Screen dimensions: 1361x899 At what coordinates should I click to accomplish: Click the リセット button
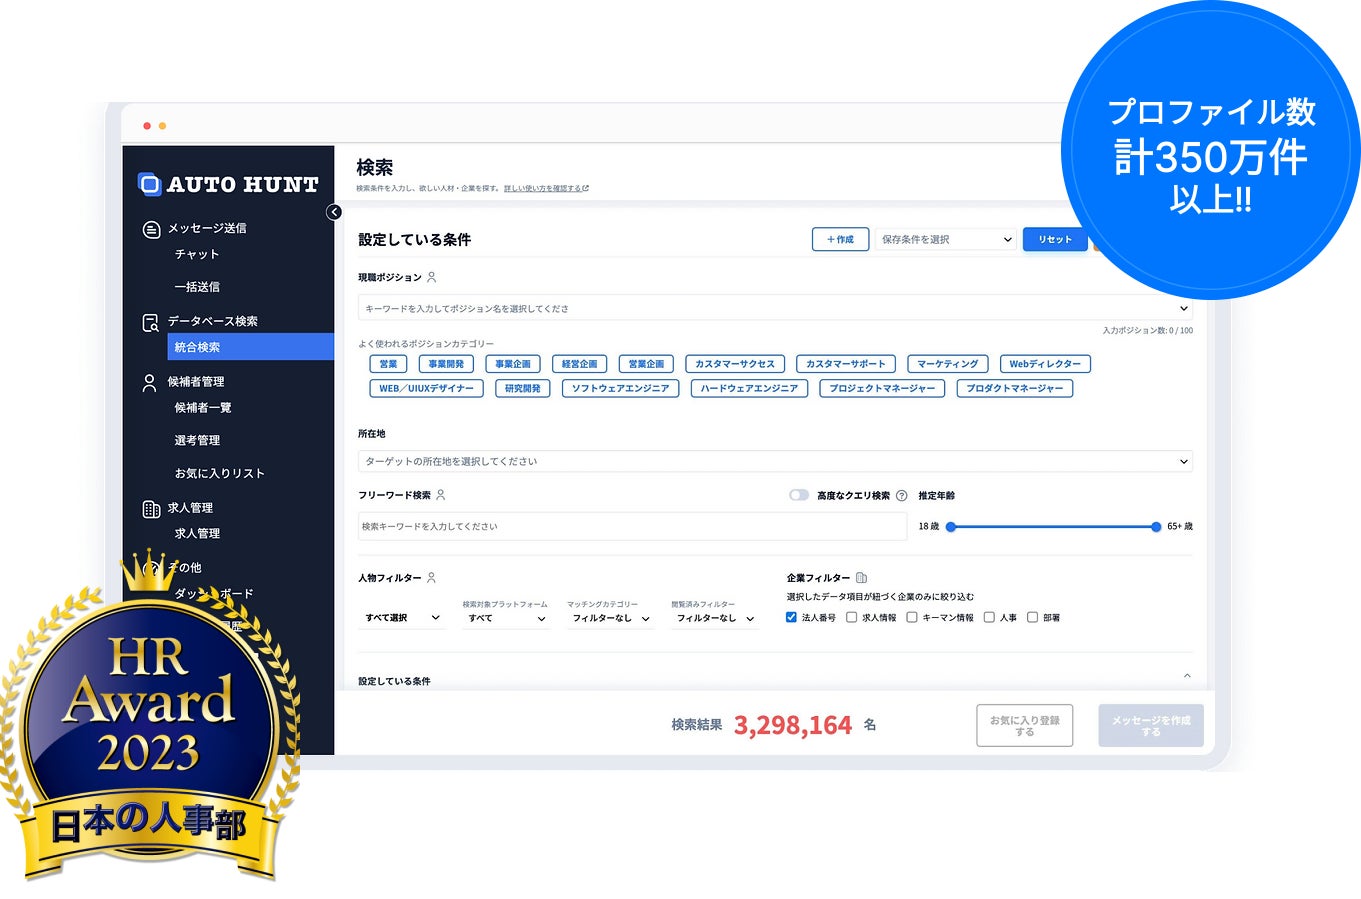click(1055, 240)
